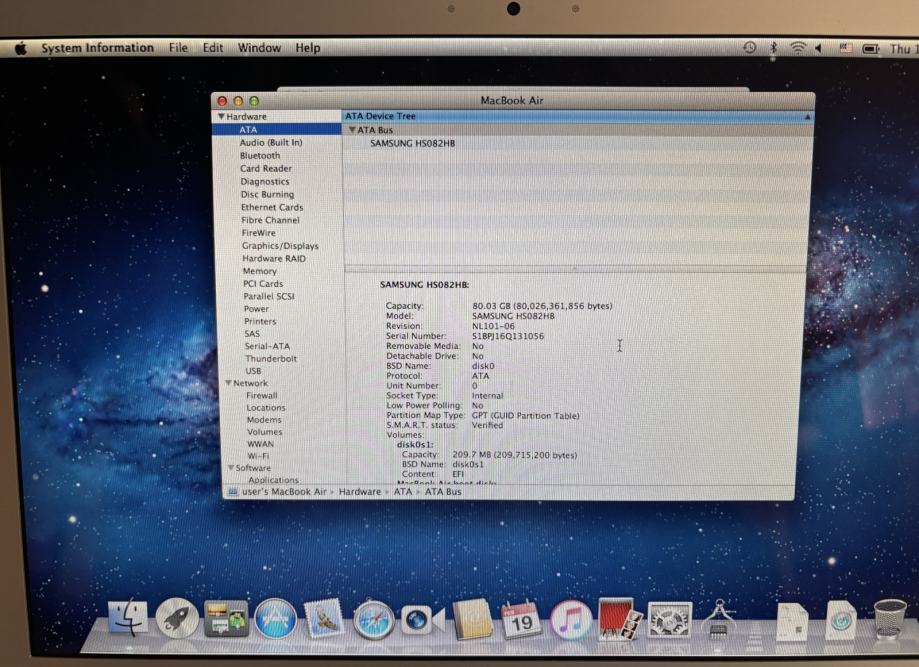Open Time Machine menu bar icon
The width and height of the screenshot is (919, 667).
point(750,48)
